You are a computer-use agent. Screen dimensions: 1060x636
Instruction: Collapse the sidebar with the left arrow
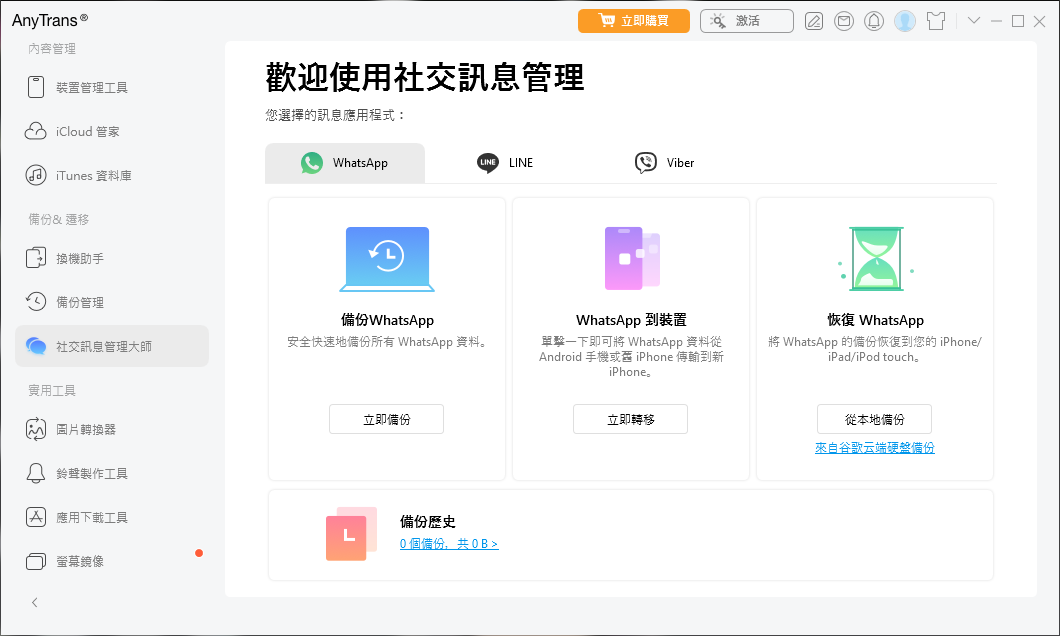[x=34, y=602]
